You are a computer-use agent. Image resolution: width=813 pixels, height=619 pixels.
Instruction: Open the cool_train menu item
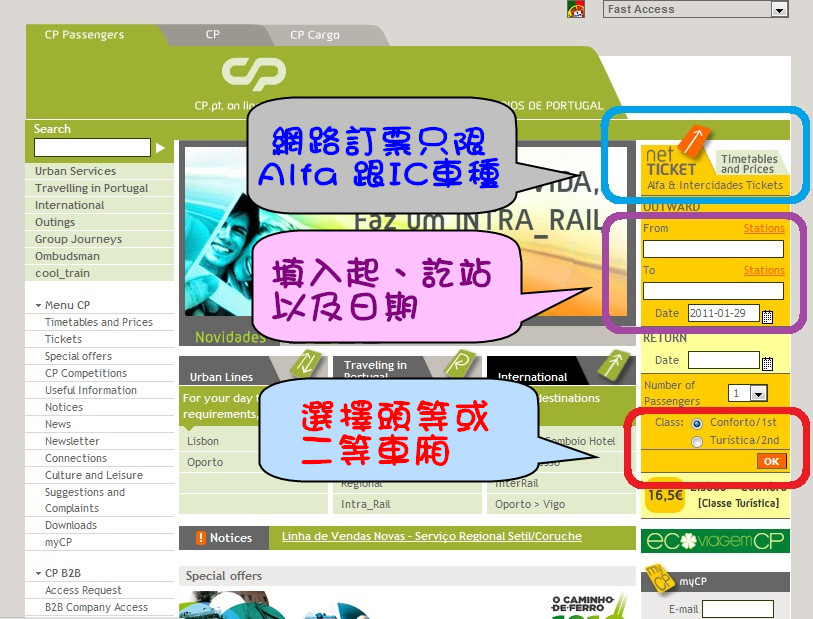[x=62, y=274]
